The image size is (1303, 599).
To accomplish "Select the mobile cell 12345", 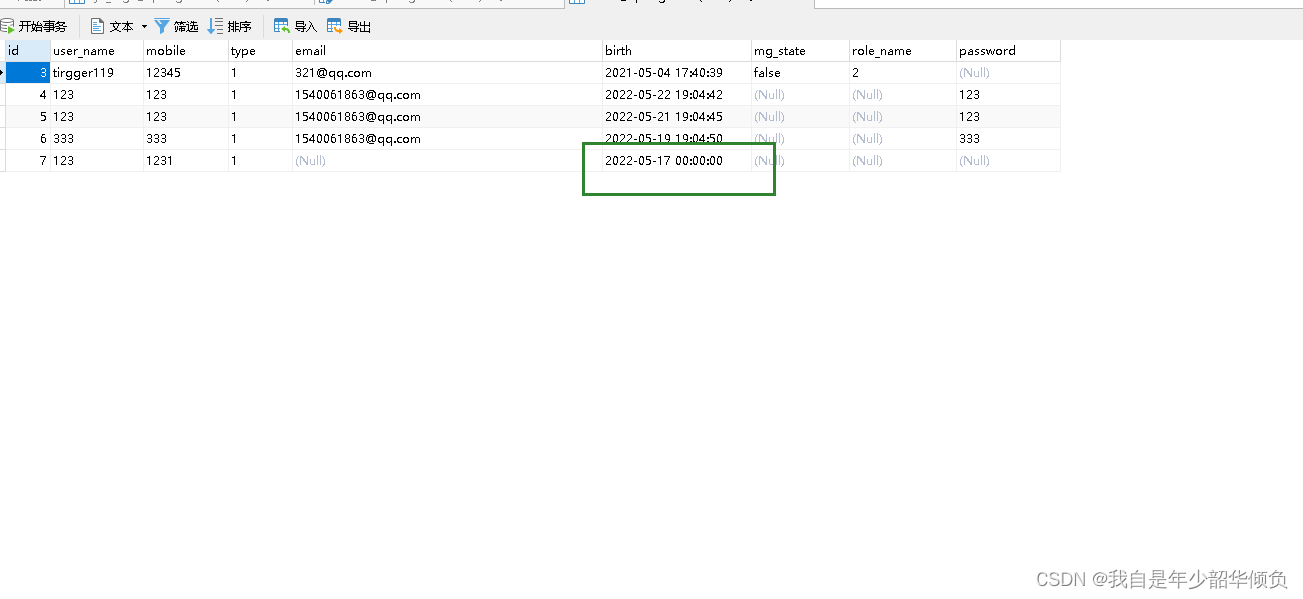I will coord(186,73).
